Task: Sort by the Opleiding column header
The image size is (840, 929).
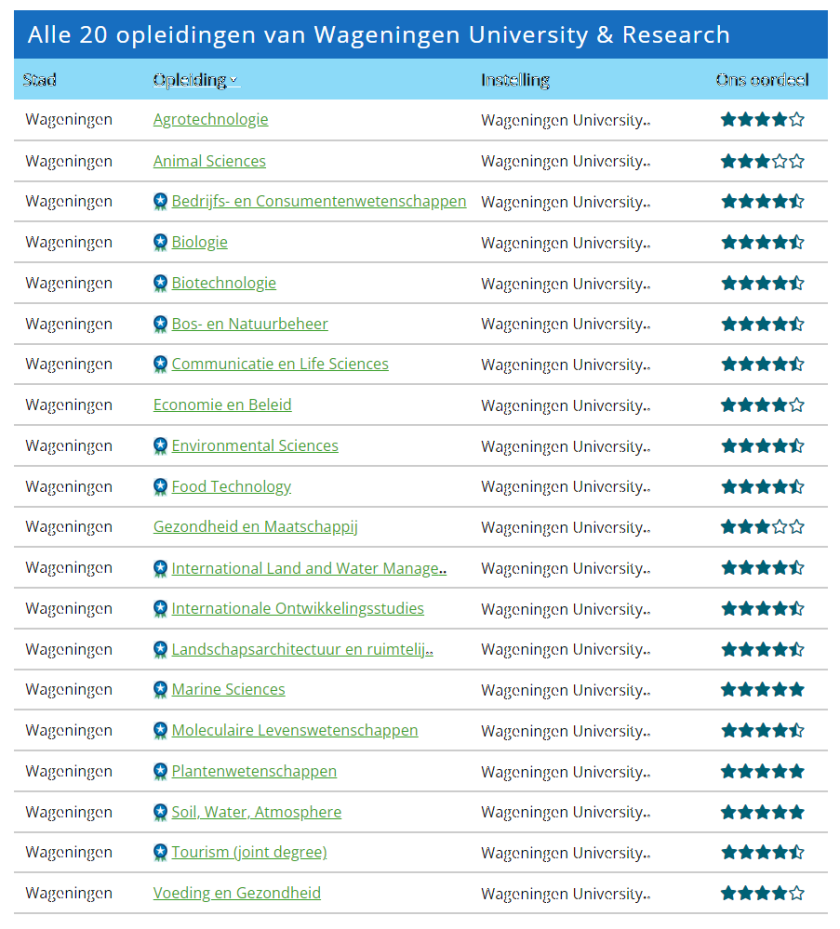Action: [196, 80]
